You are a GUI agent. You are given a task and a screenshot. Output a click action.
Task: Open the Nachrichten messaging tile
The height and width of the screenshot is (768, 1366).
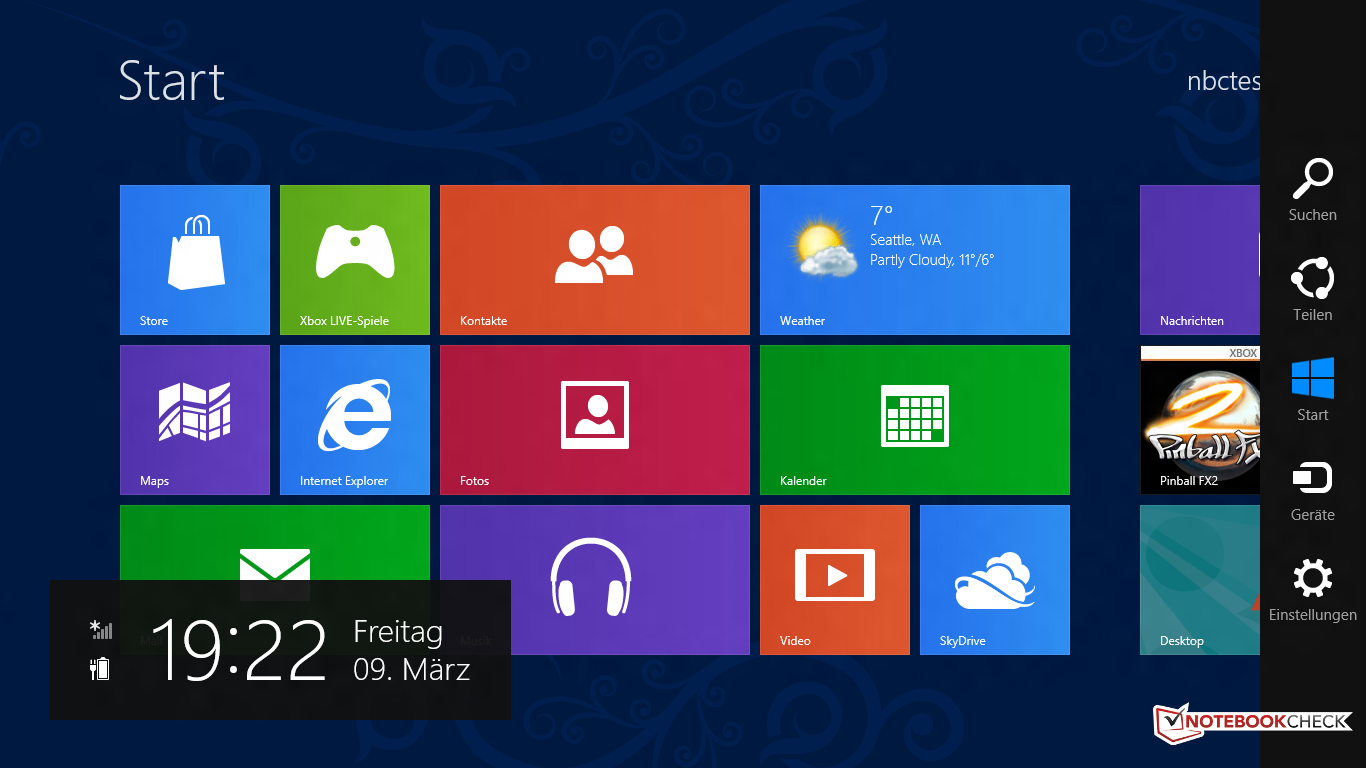point(1200,260)
